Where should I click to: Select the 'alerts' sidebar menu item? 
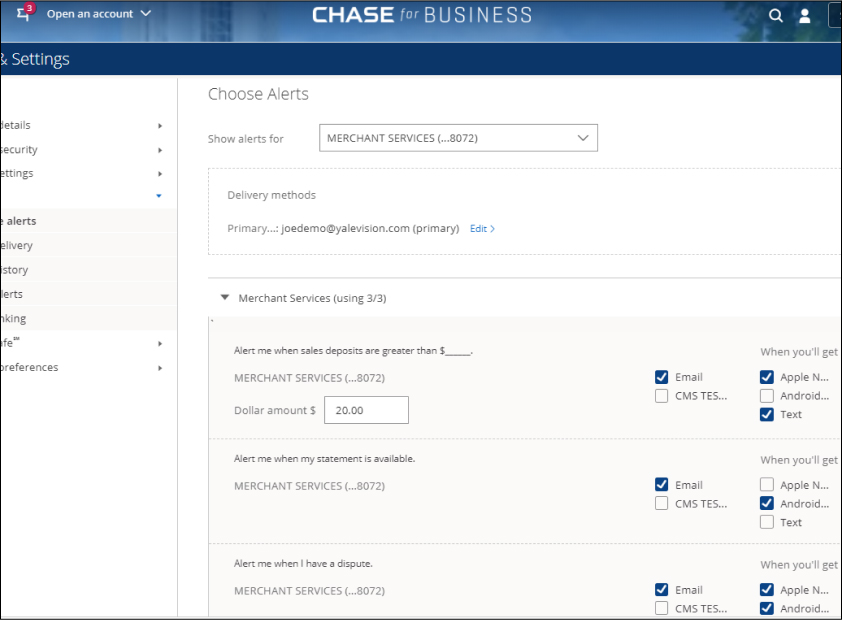(88, 221)
